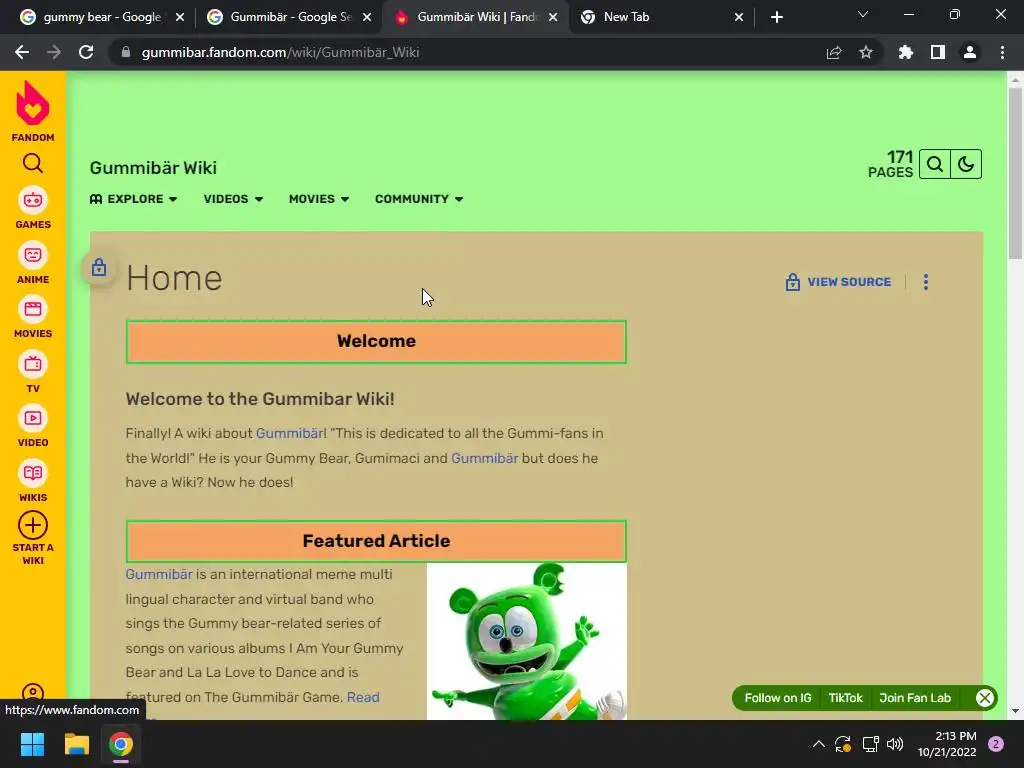Screen dimensions: 1024x768
Task: Click the Start a Wiki plus icon
Action: click(x=33, y=525)
